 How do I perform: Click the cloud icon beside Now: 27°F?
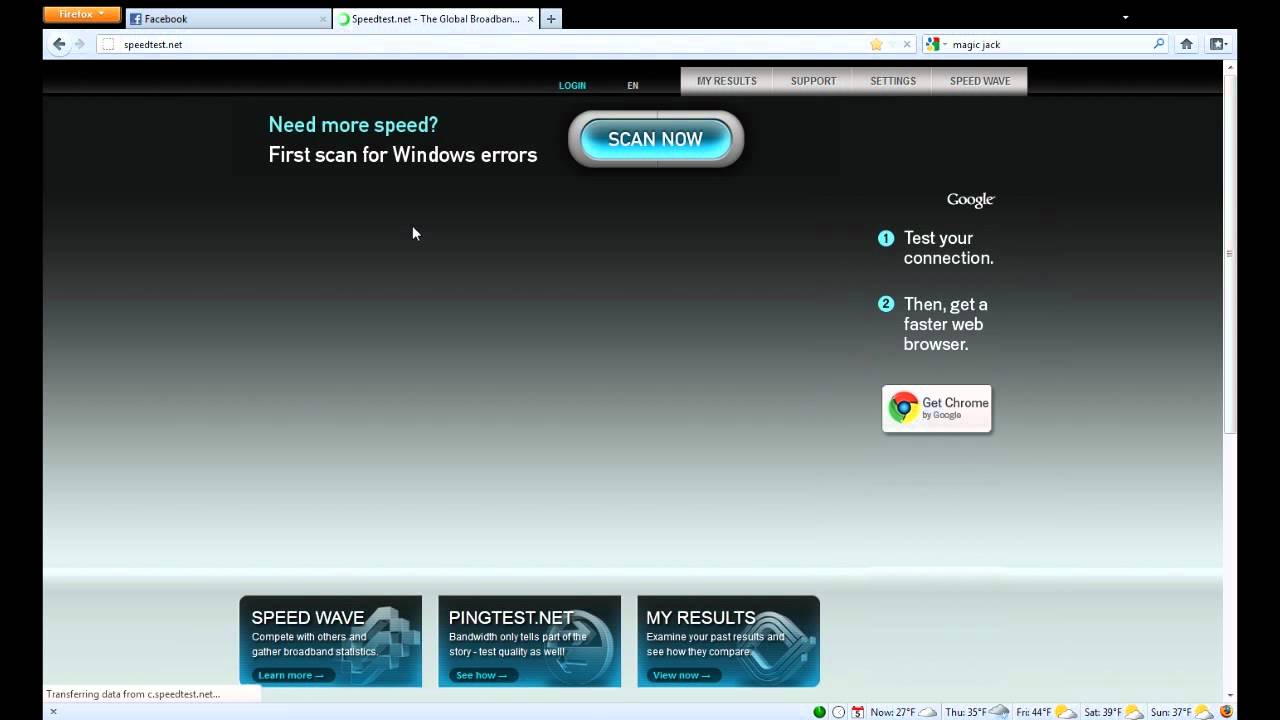click(928, 712)
